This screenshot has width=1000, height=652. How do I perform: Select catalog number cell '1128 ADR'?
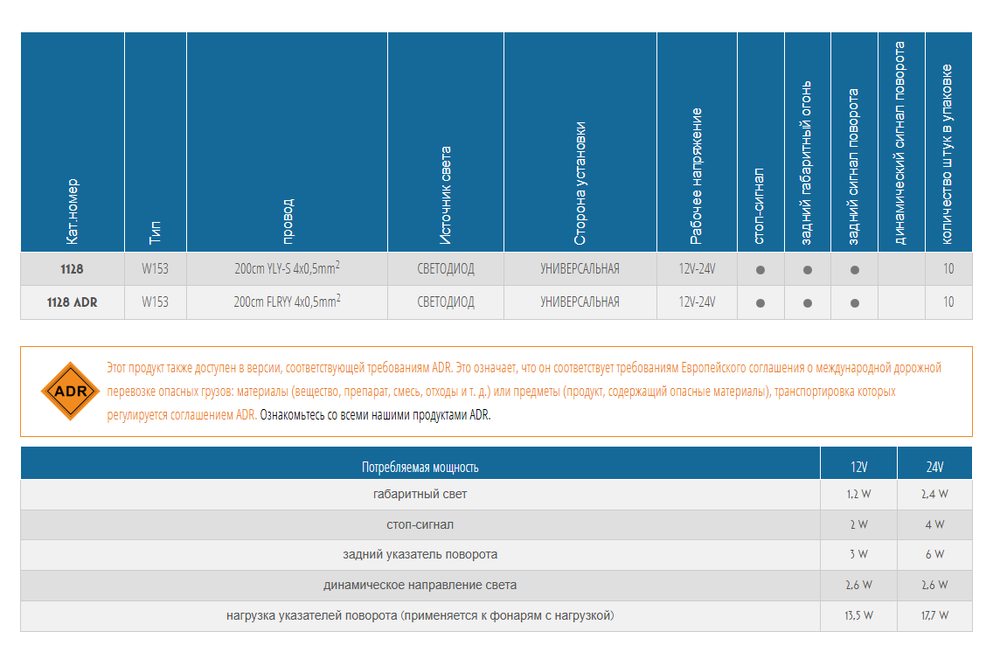(x=72, y=302)
